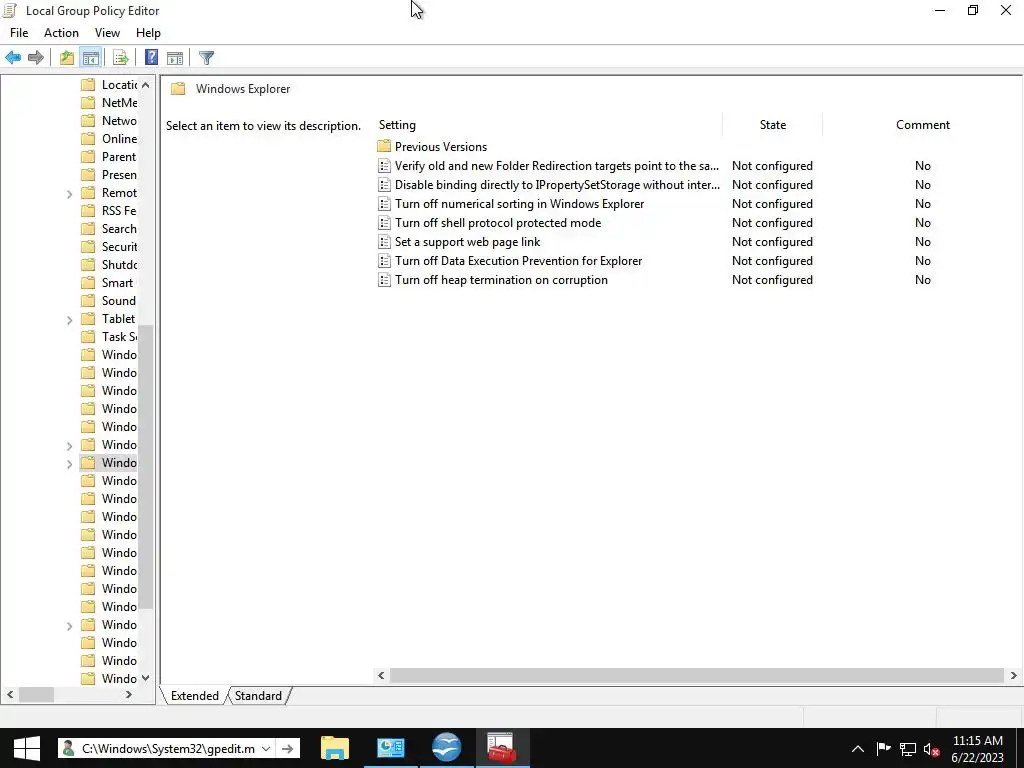Select the Locatic tree folder

pyautogui.click(x=109, y=85)
